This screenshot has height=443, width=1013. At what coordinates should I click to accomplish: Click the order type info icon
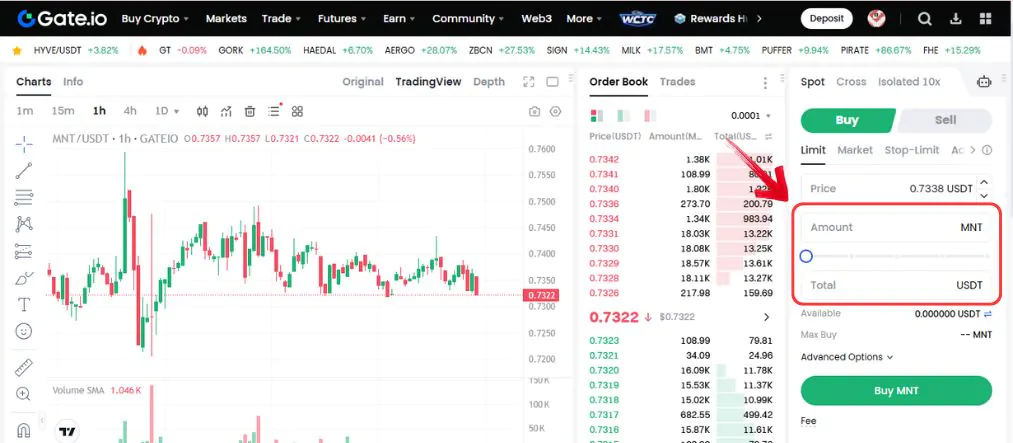(987, 150)
